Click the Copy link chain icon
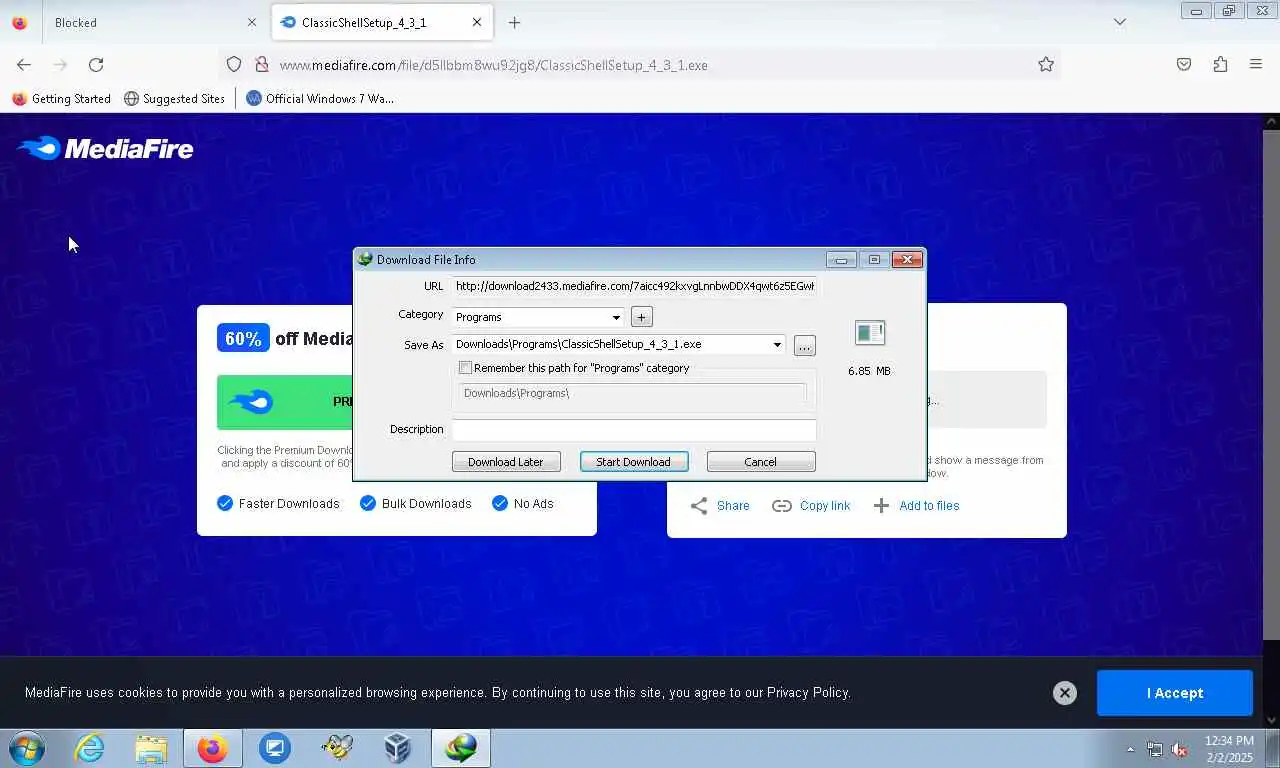Screen dimensions: 1280x768 [782, 506]
